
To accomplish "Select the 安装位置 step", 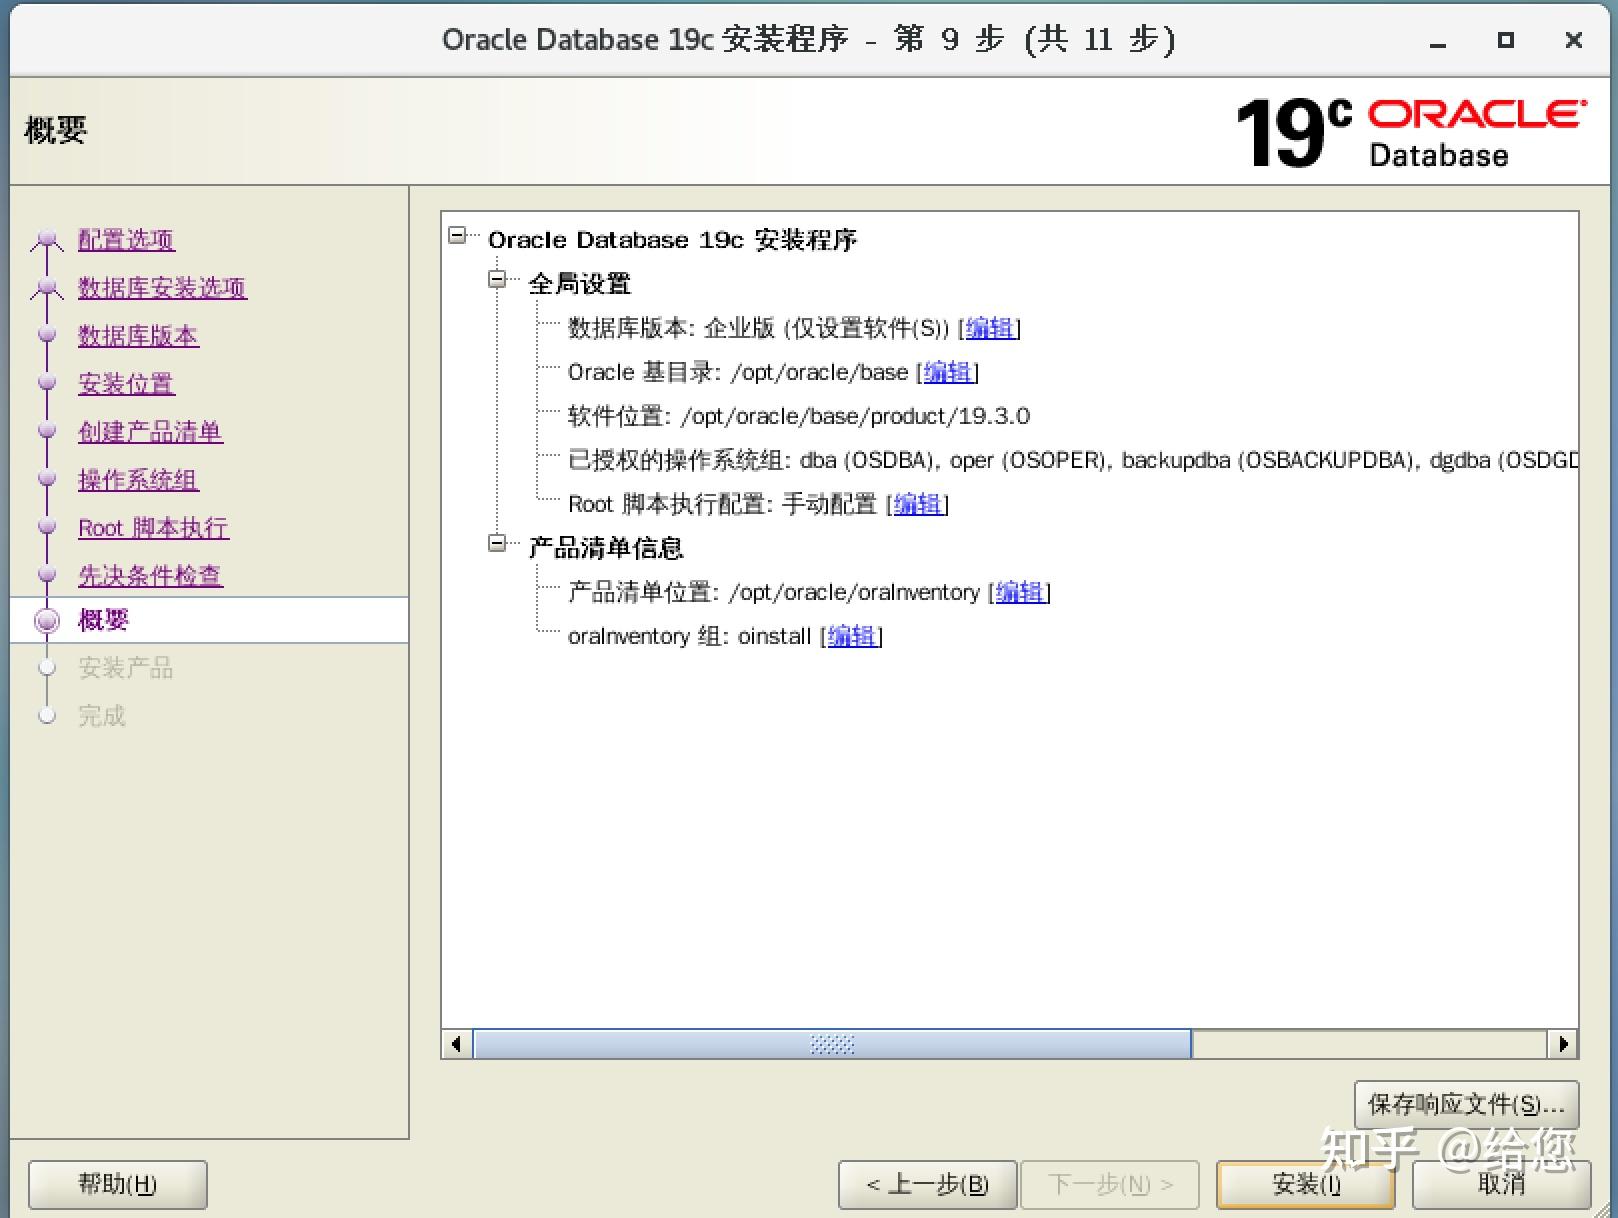I will point(126,384).
